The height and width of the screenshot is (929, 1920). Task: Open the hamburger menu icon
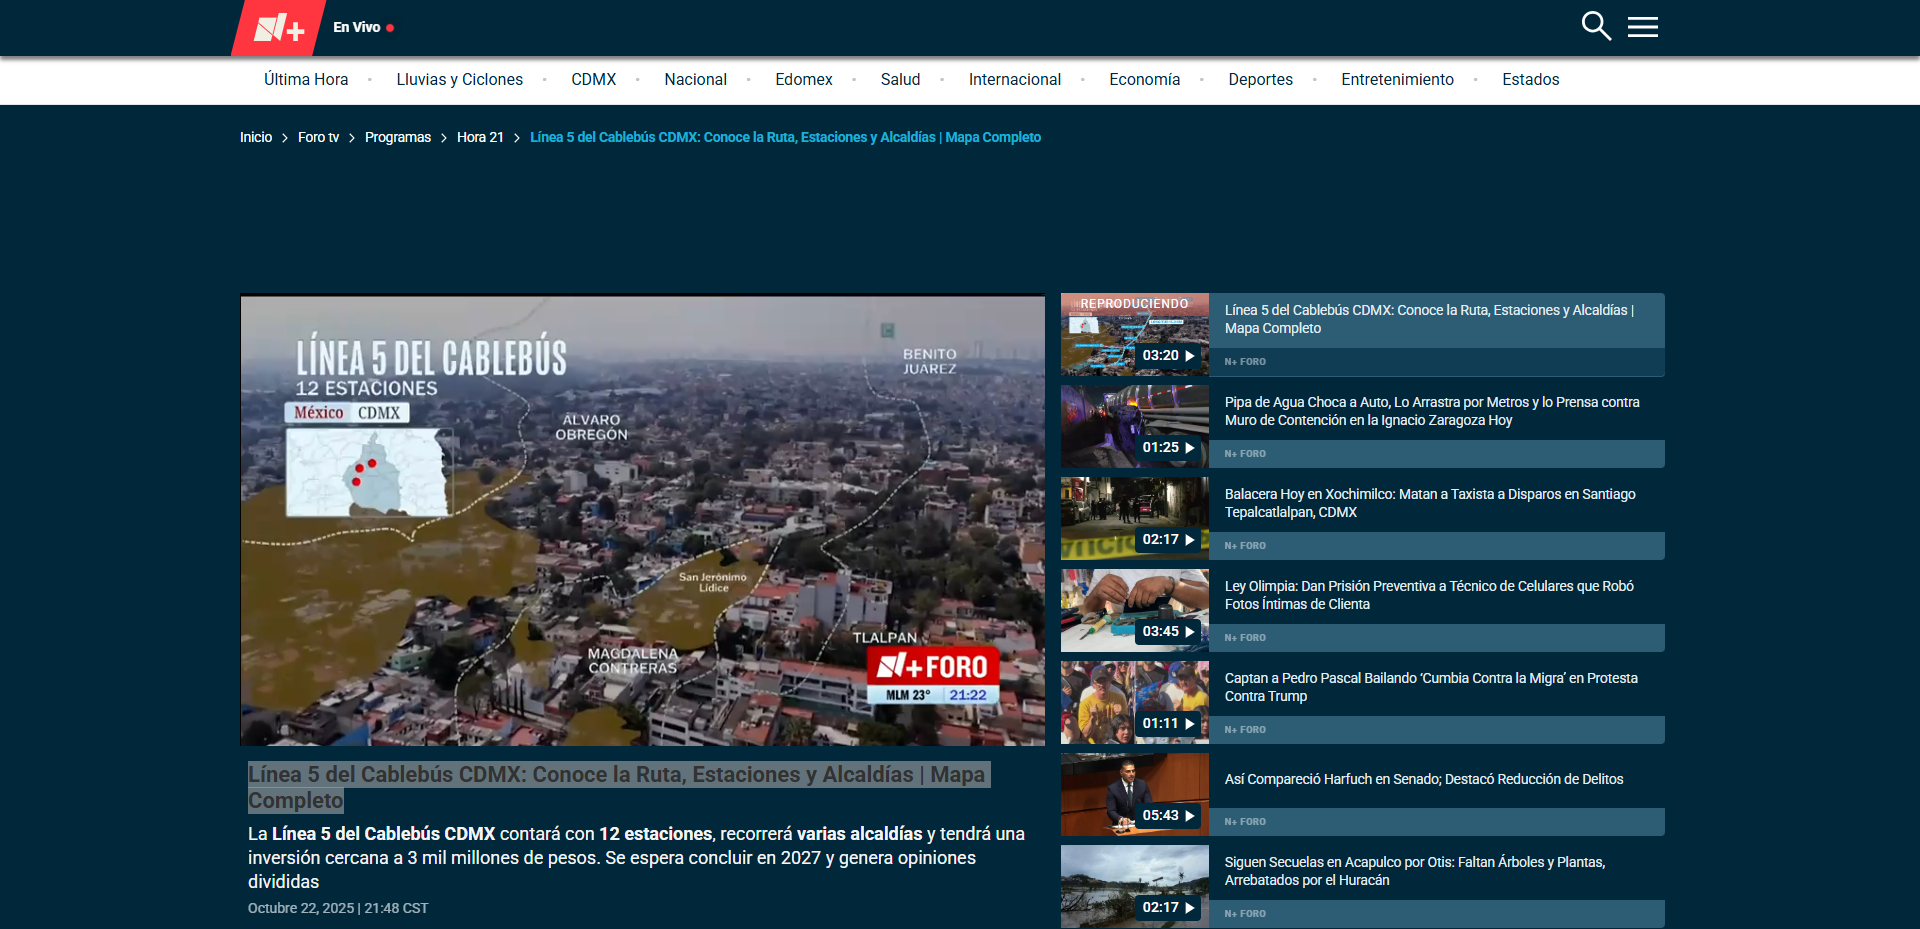click(x=1643, y=27)
